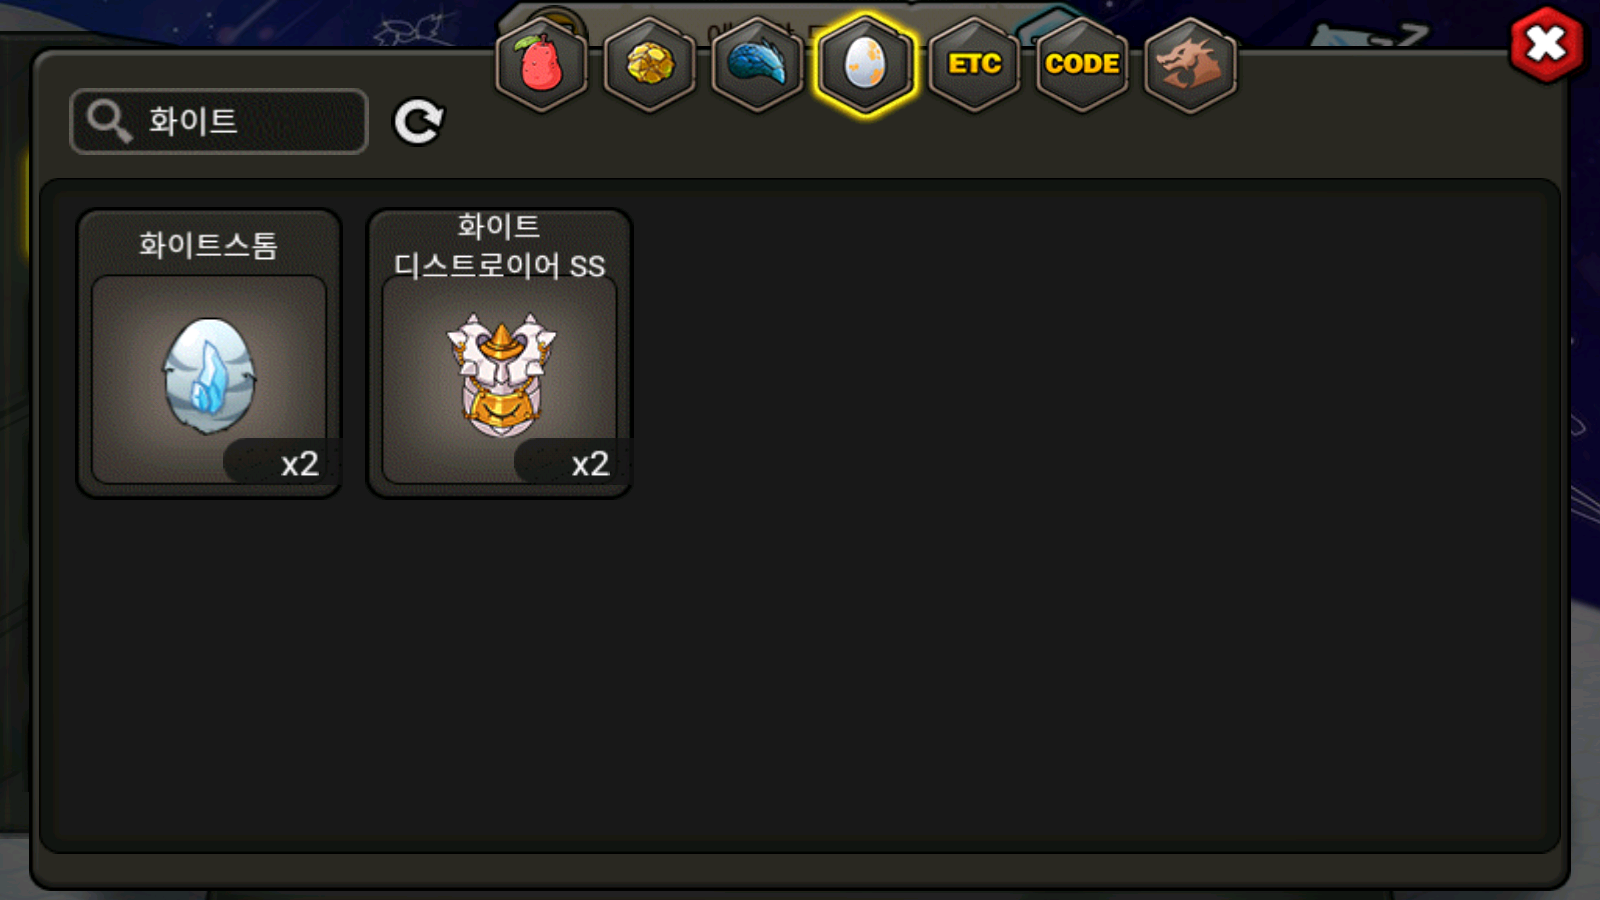
Task: Click the blue crystal egg image
Action: 209,376
